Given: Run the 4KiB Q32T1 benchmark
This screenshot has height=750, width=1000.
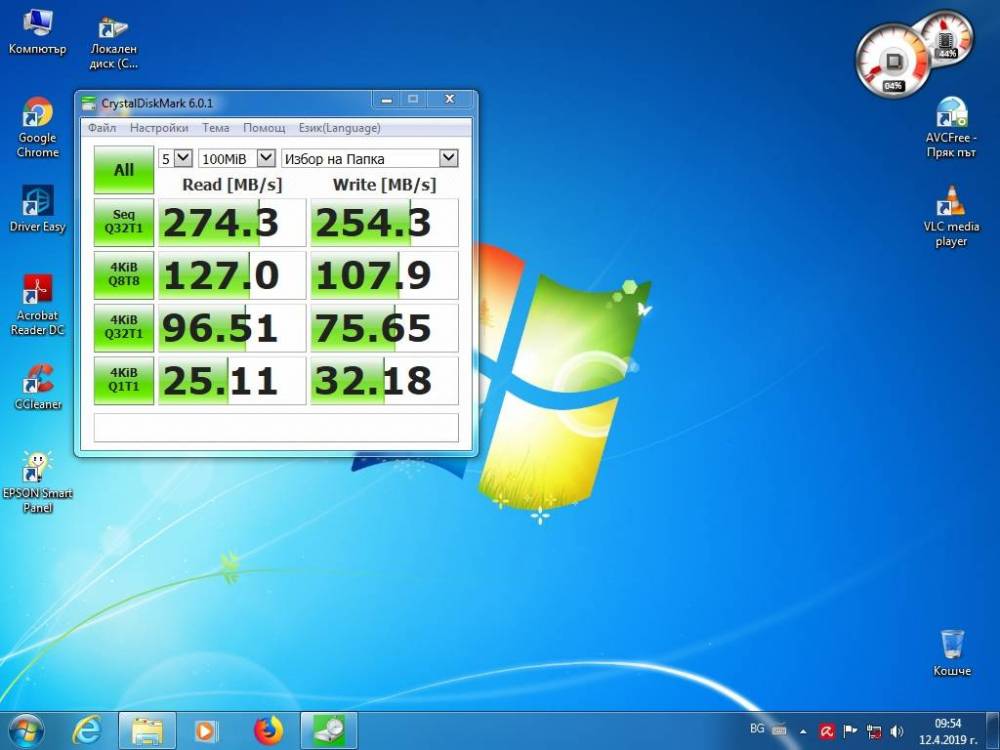Looking at the screenshot, I should pos(124,328).
